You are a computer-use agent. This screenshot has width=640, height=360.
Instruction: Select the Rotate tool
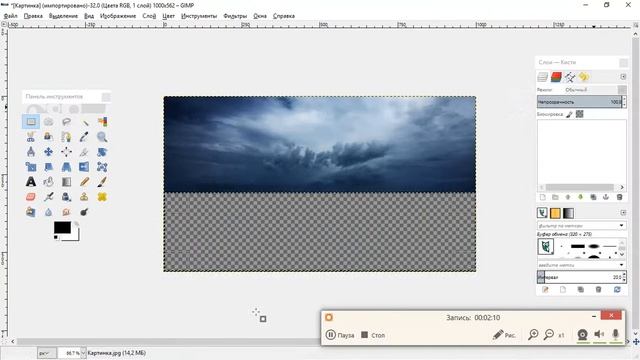[102, 152]
